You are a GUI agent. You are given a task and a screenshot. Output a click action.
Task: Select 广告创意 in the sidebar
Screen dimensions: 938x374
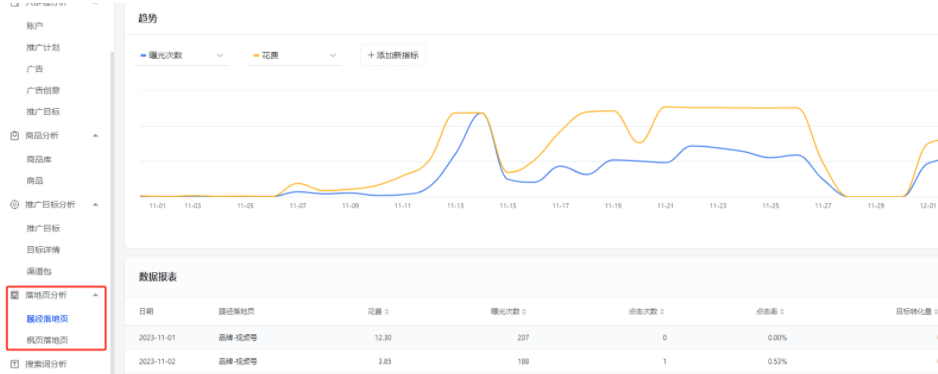point(43,90)
